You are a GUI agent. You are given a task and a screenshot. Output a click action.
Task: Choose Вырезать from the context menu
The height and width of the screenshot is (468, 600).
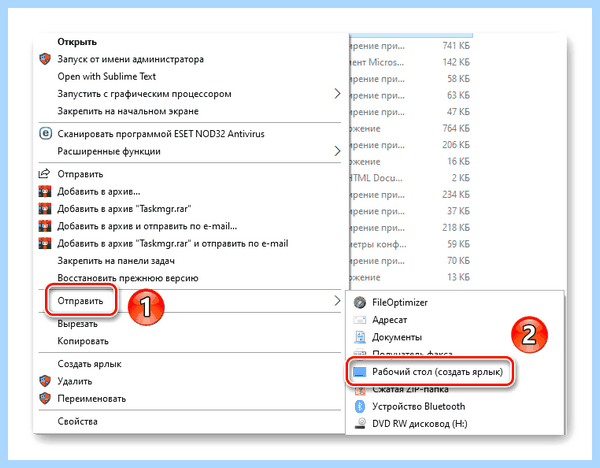[77, 324]
